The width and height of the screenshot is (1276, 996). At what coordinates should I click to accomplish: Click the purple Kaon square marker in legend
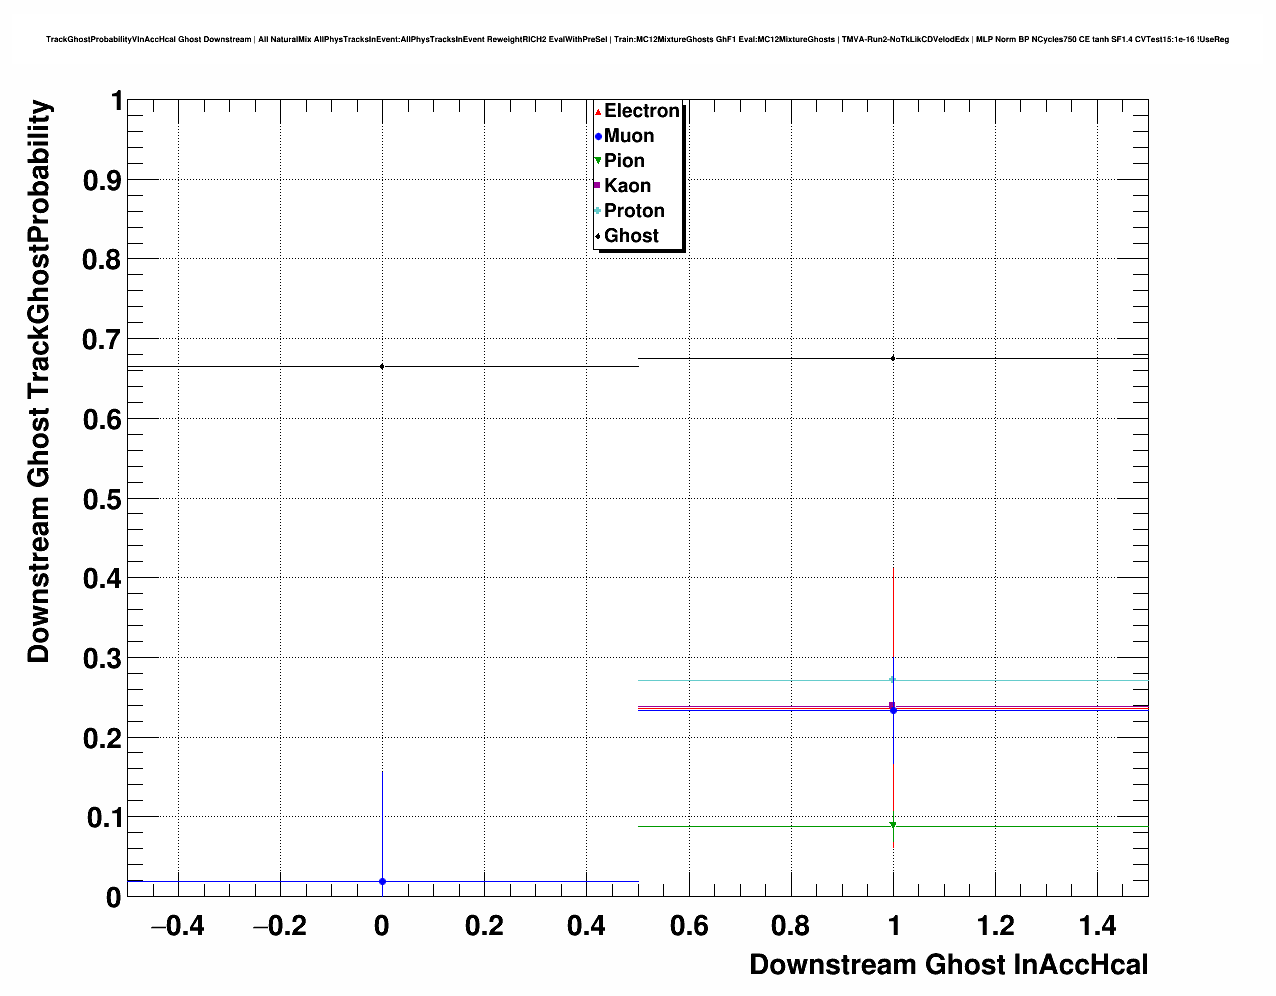pos(597,185)
